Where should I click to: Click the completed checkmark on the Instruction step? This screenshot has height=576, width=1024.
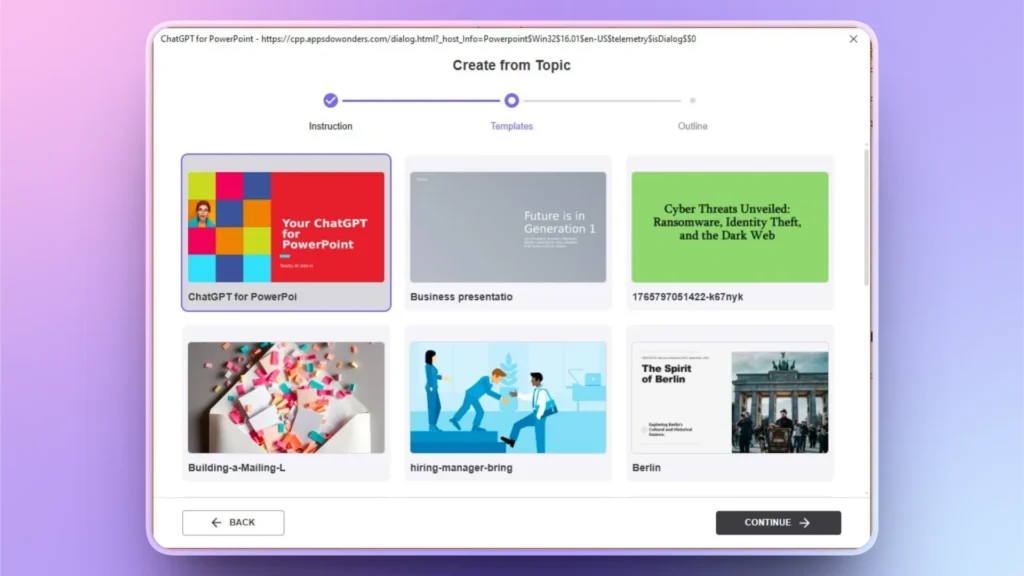point(331,100)
